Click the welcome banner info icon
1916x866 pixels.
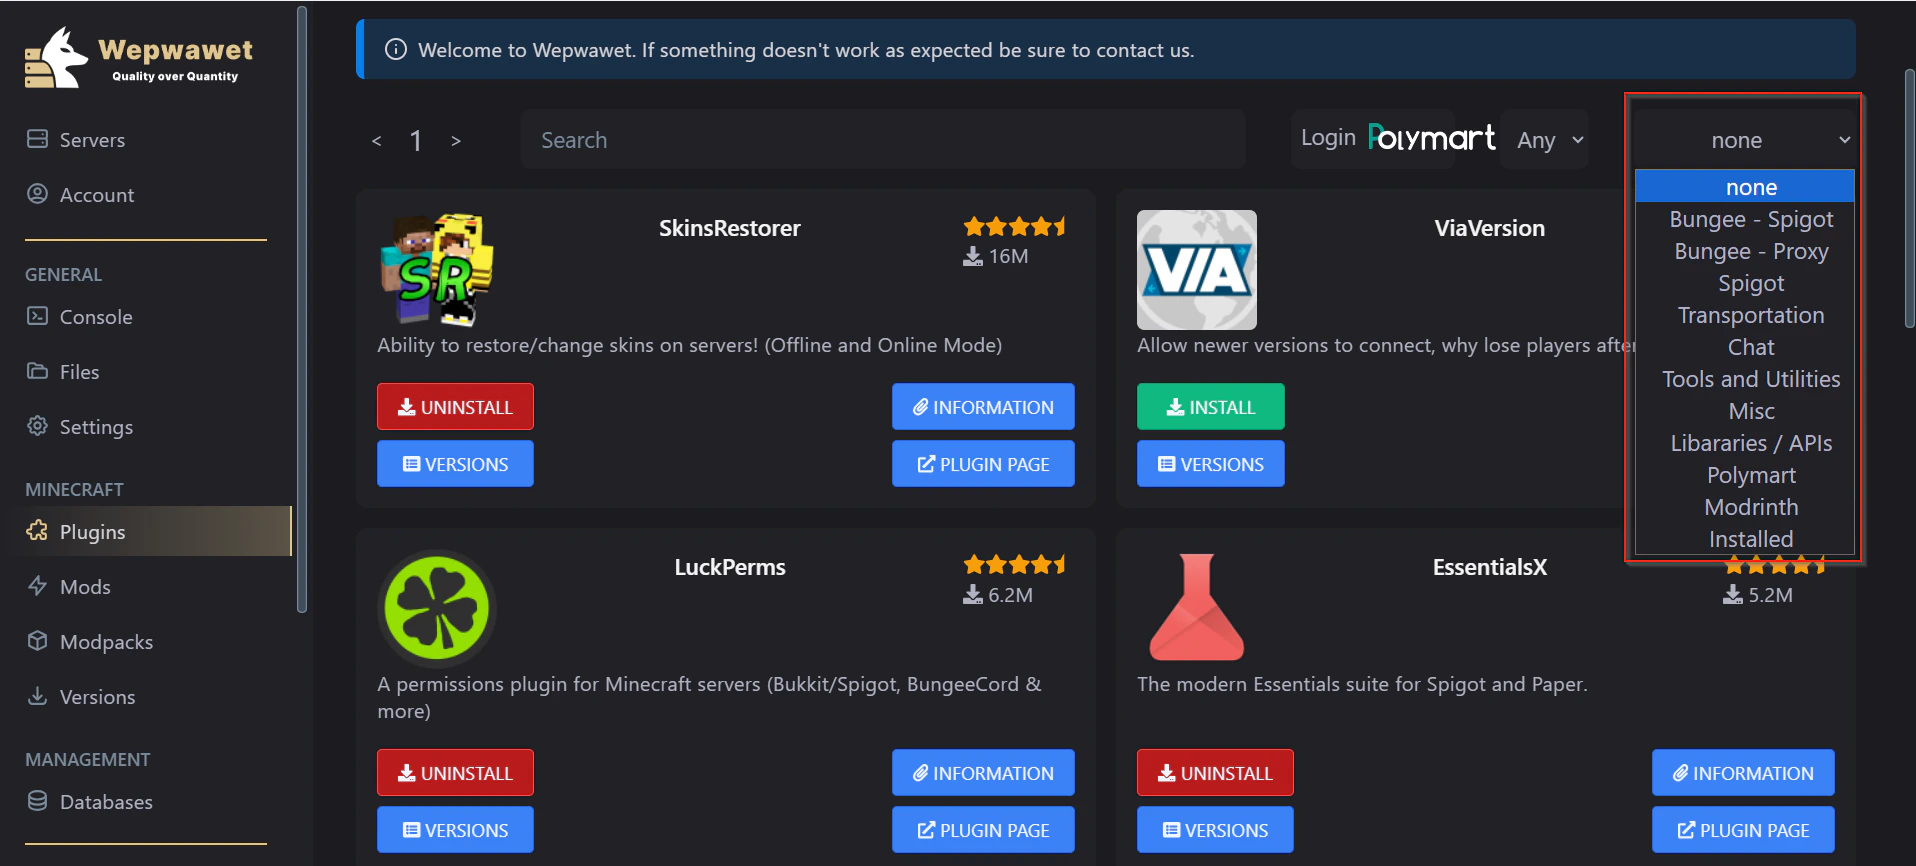(x=396, y=49)
